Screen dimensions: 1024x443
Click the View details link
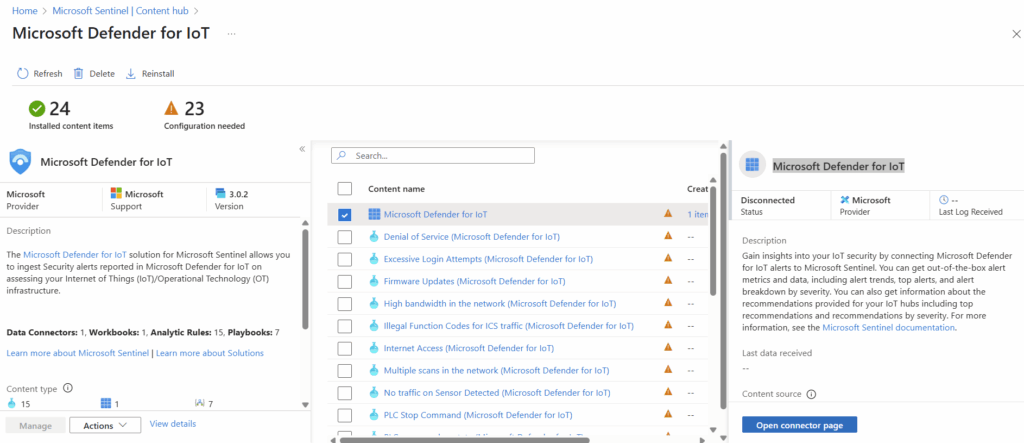[172, 423]
